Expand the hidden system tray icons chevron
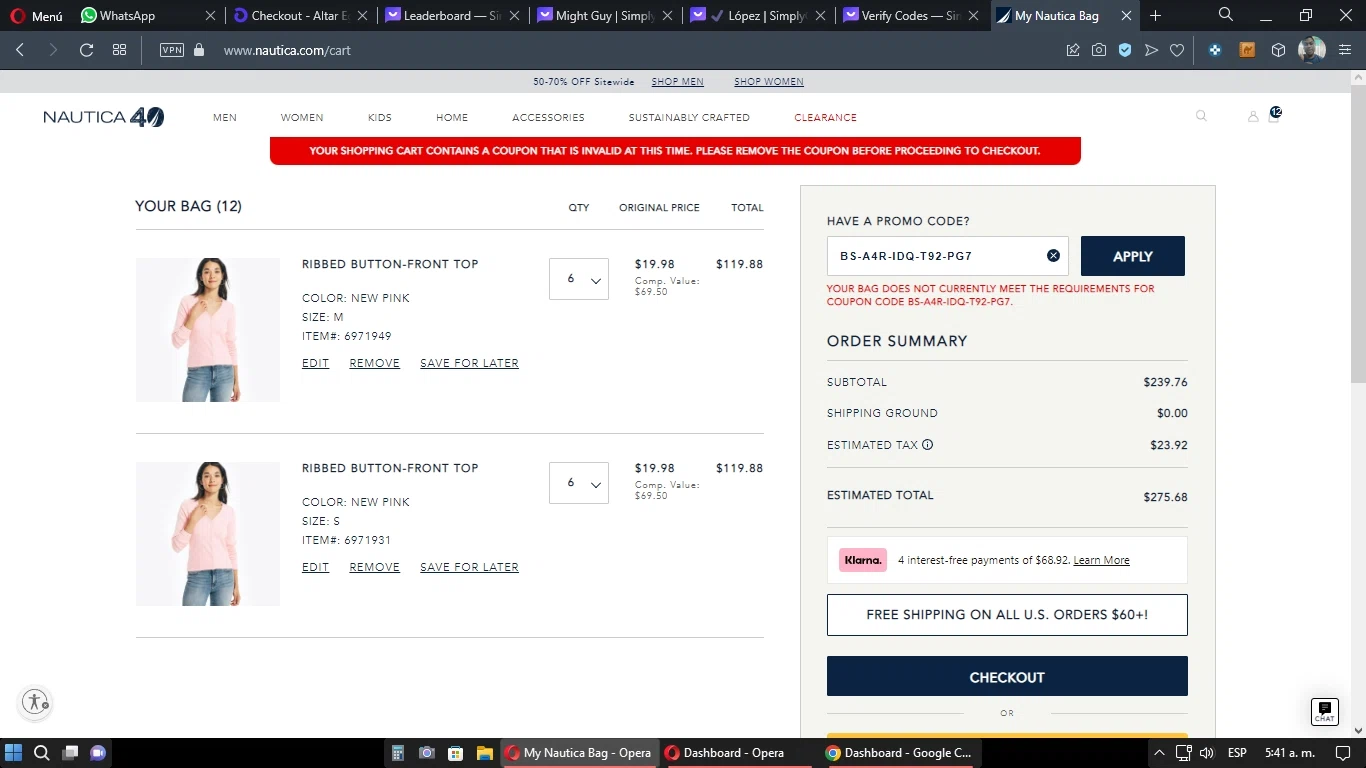Image resolution: width=1366 pixels, height=768 pixels. [x=1159, y=753]
